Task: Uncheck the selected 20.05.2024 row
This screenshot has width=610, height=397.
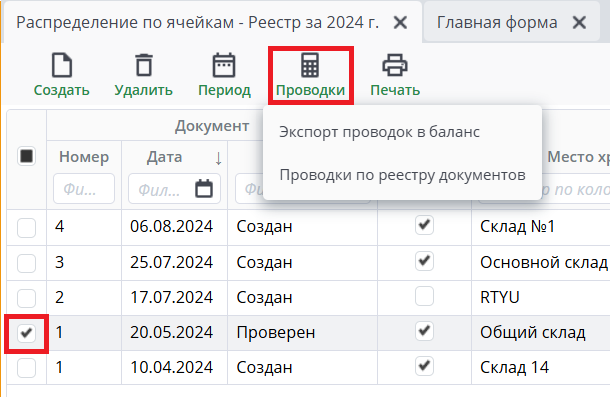Action: click(26, 333)
